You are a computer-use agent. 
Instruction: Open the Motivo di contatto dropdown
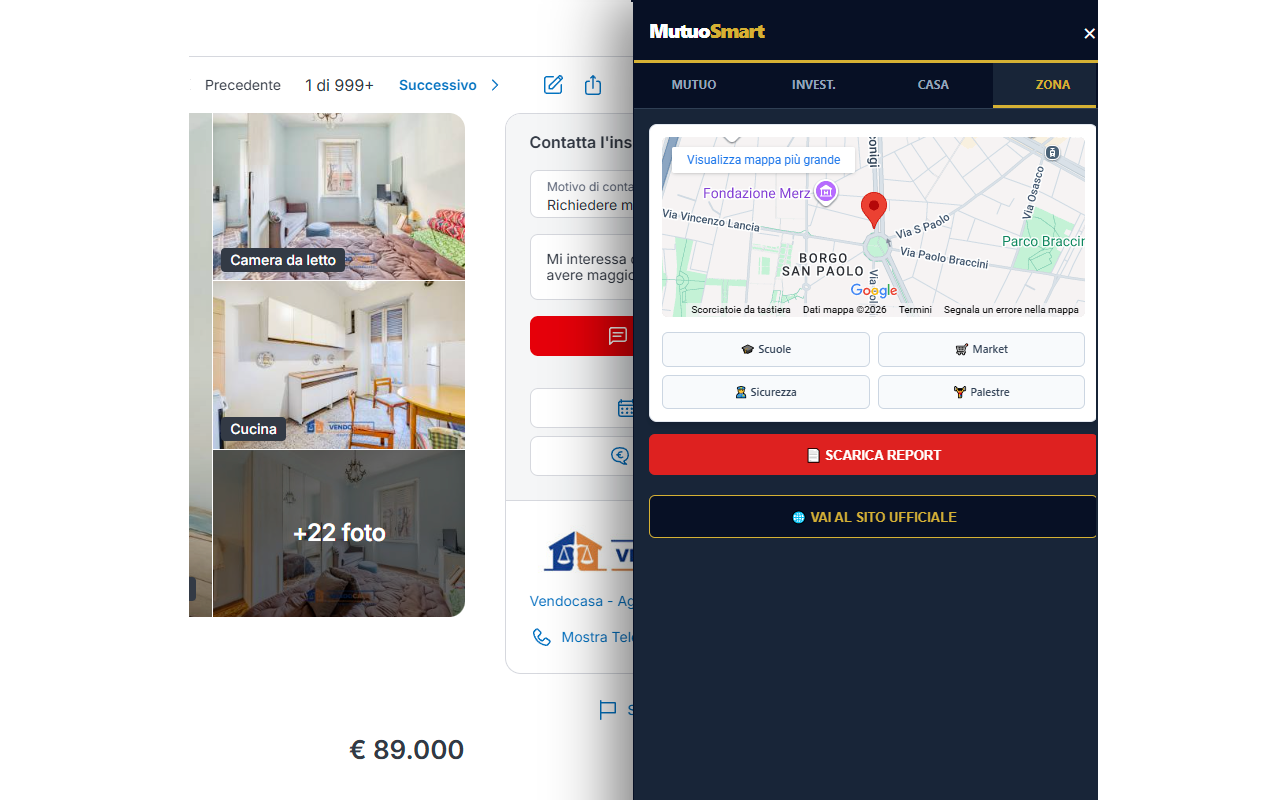(x=582, y=194)
